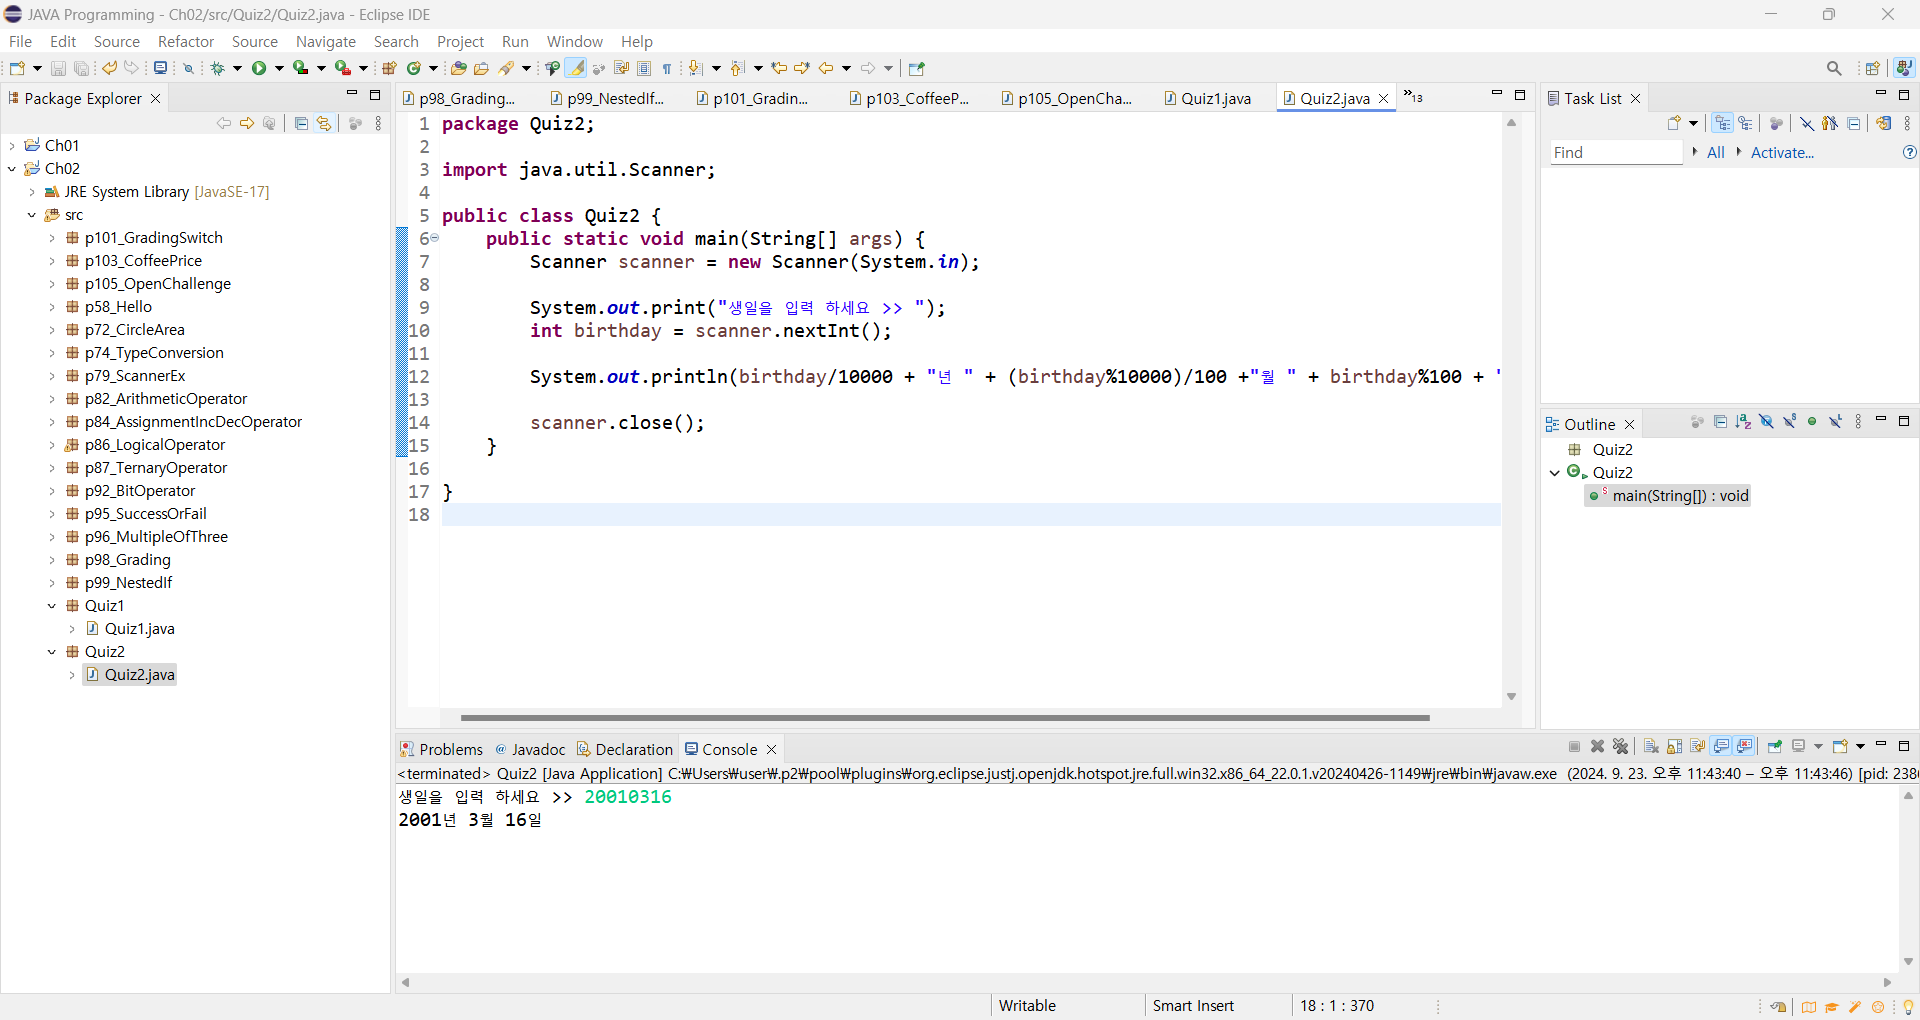Click the Activate... link
The width and height of the screenshot is (1920, 1020).
coord(1782,152)
